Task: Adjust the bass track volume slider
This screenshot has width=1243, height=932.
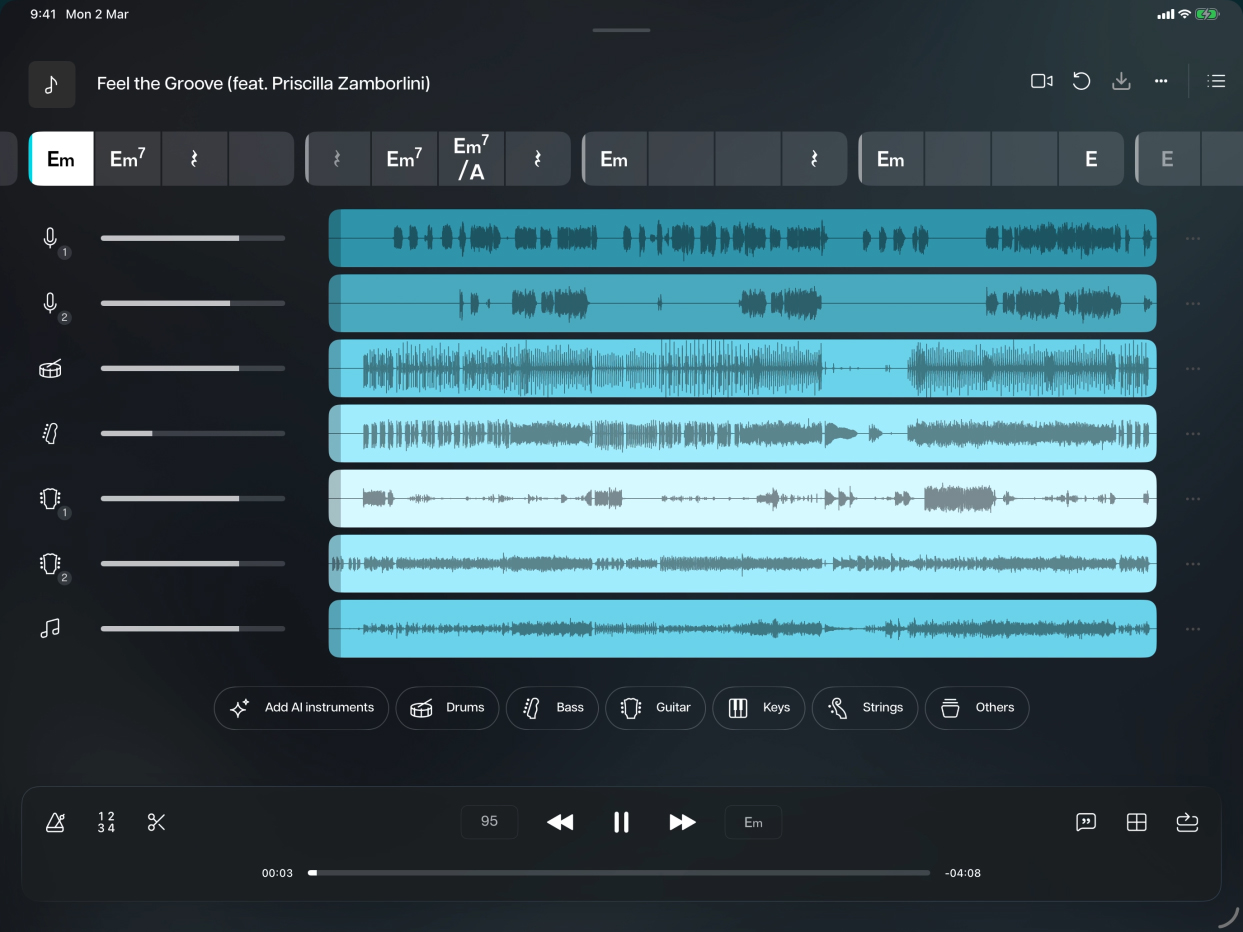Action: [x=192, y=433]
